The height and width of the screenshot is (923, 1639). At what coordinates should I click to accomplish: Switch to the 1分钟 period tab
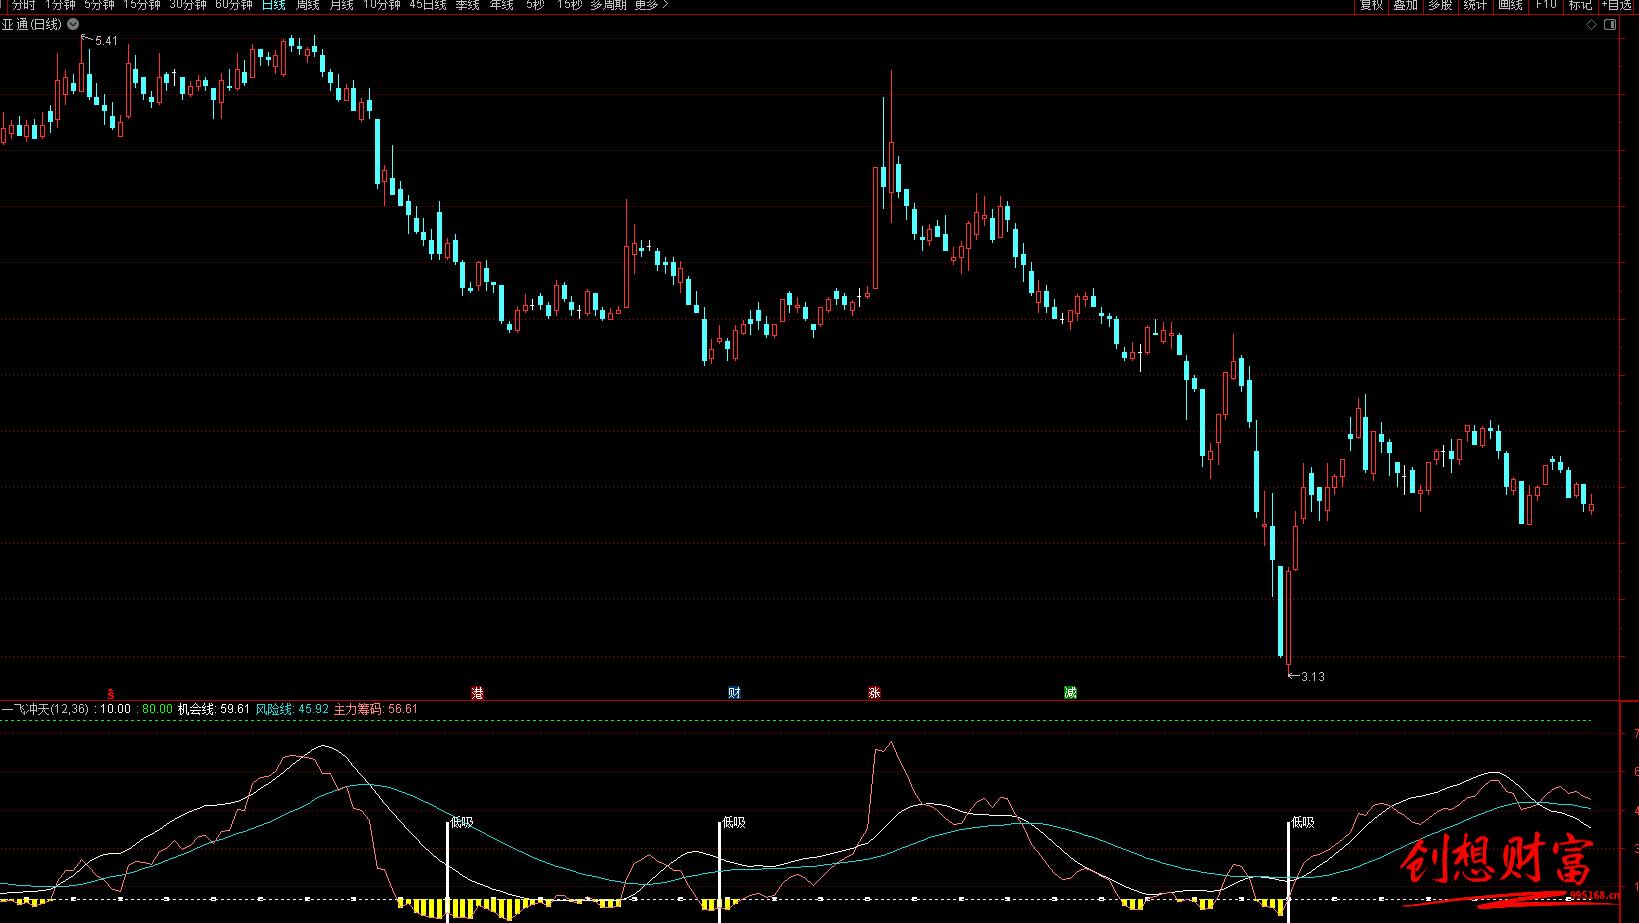point(60,5)
